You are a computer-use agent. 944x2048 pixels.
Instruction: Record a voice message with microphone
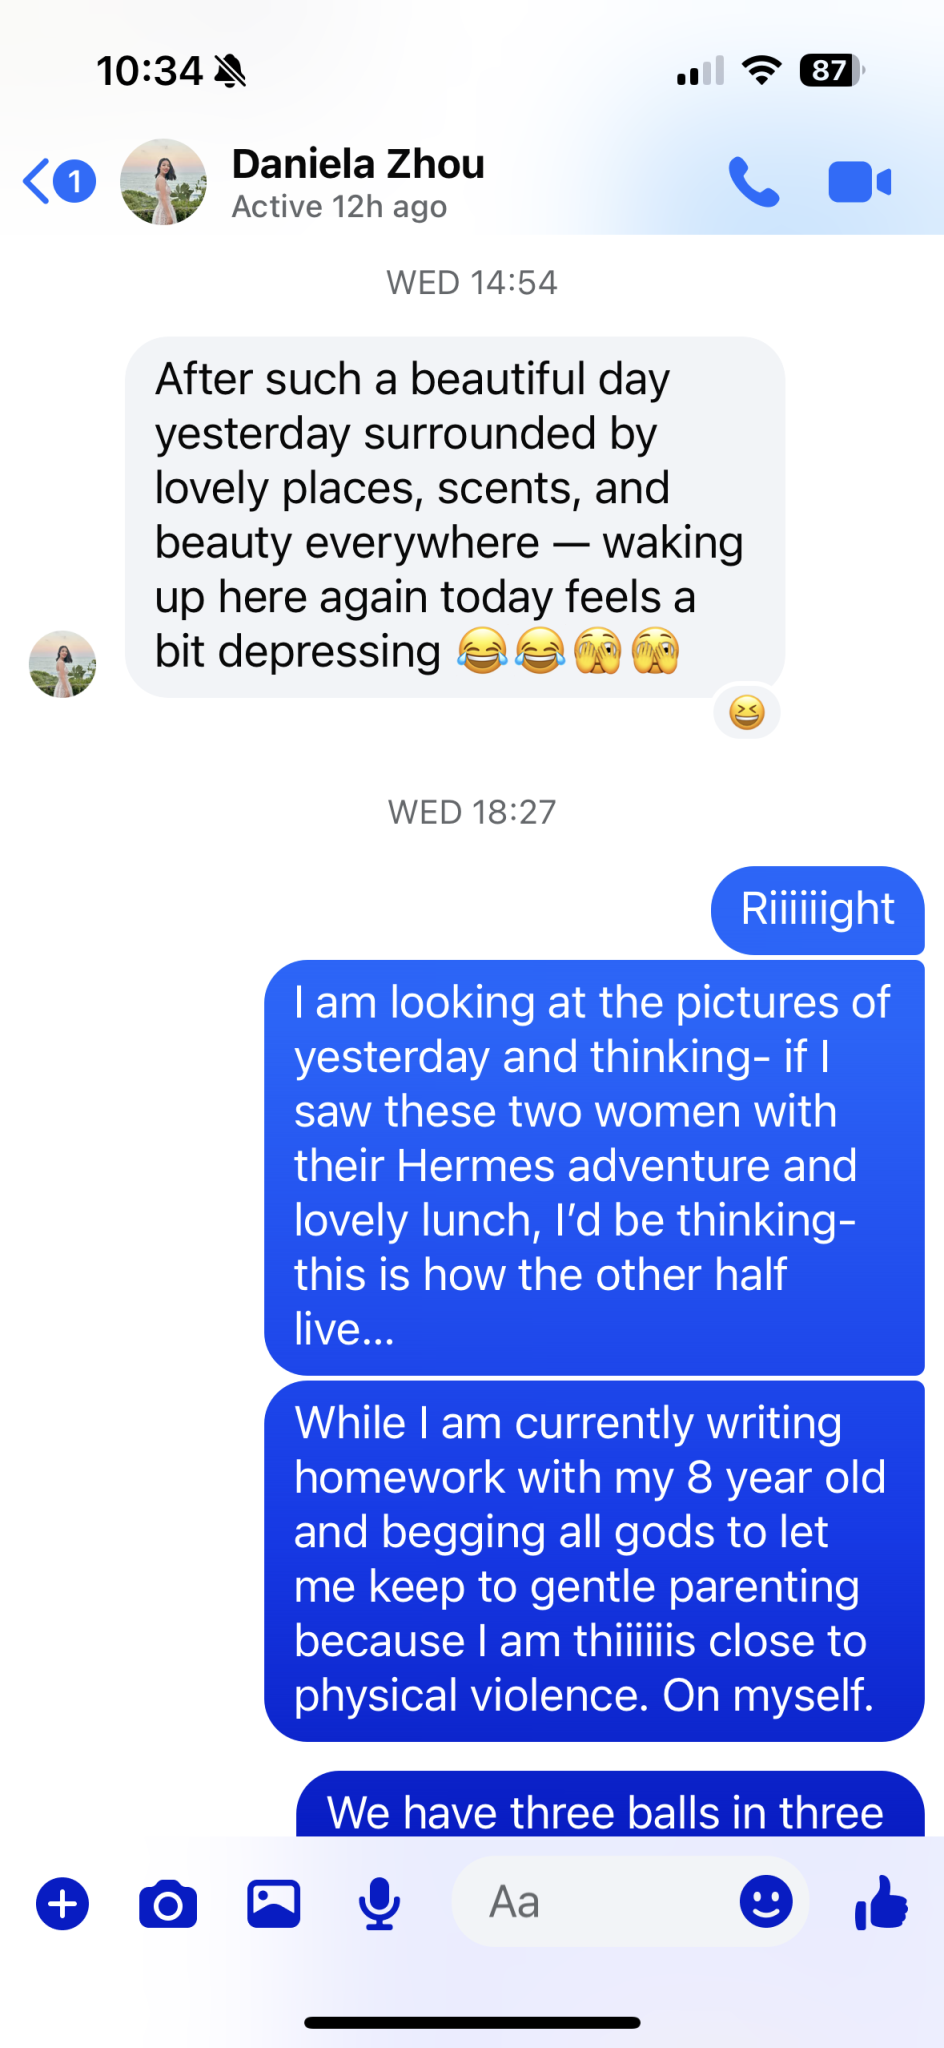(380, 1903)
